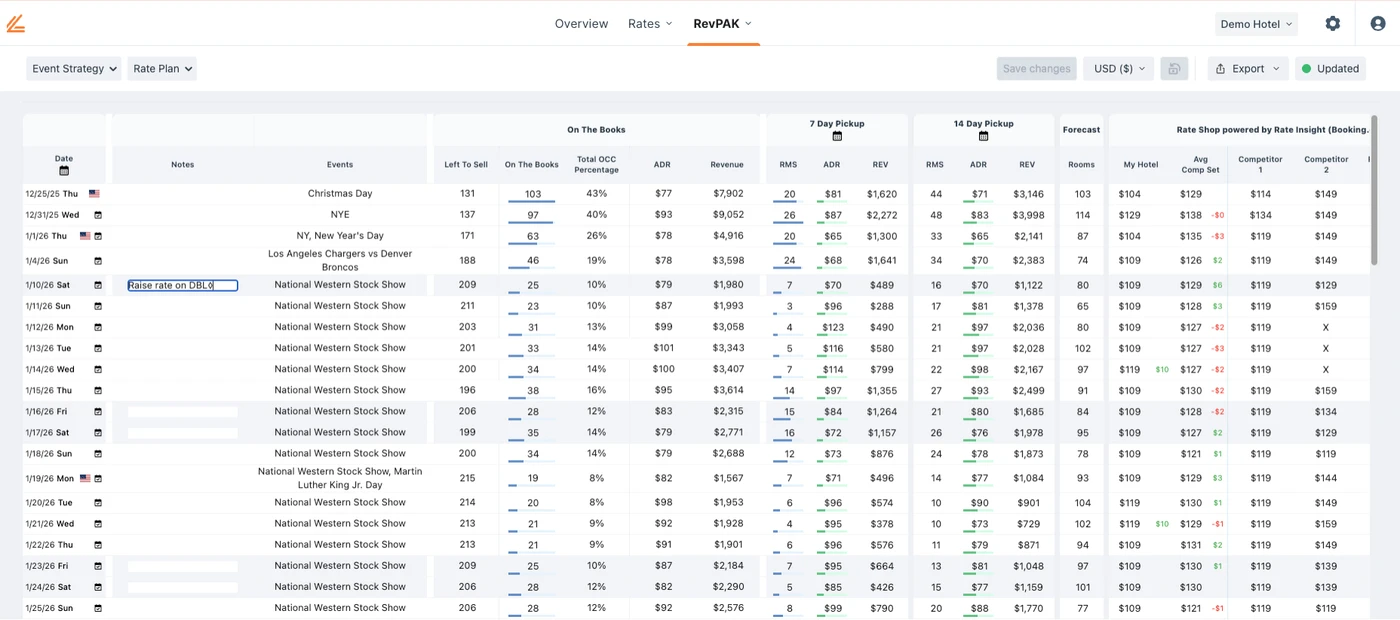Click the calendar icon in the Date column header
This screenshot has height=620, width=1400.
pos(63,170)
